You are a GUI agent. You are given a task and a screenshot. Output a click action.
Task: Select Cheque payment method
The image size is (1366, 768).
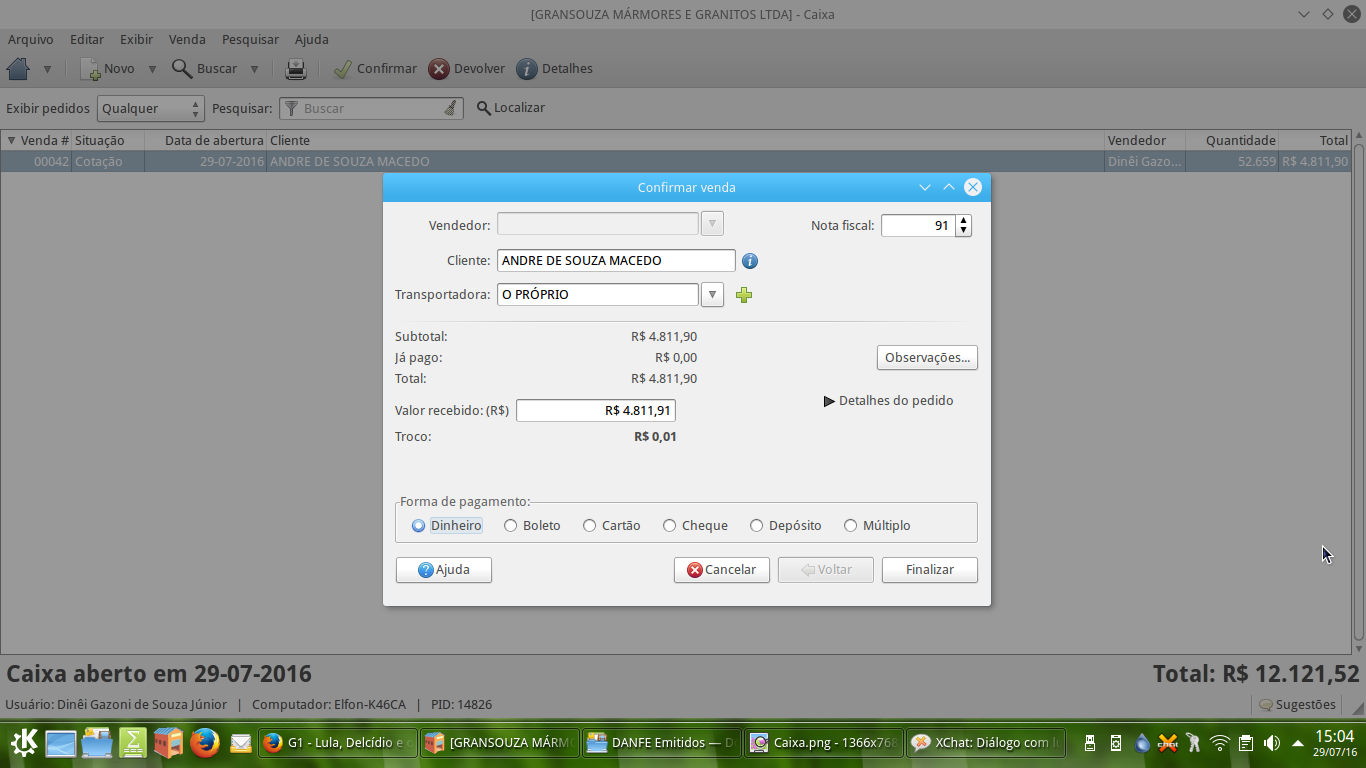[695, 525]
